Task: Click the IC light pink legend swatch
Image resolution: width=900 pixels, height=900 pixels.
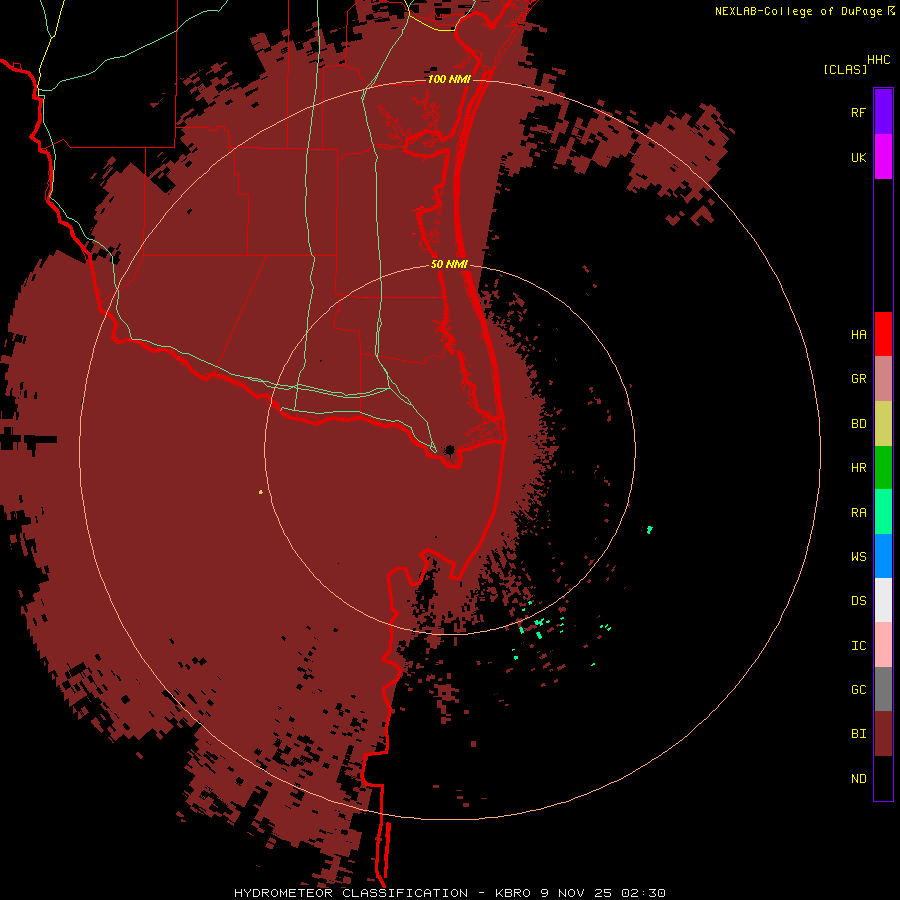Action: 883,645
